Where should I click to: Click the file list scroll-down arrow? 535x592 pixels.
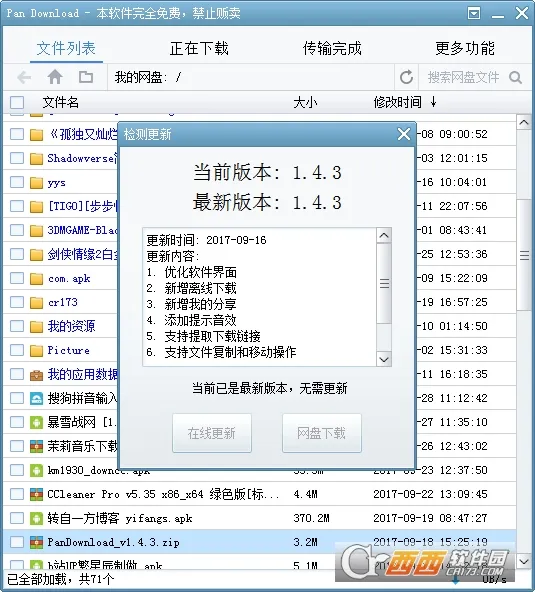coord(524,561)
